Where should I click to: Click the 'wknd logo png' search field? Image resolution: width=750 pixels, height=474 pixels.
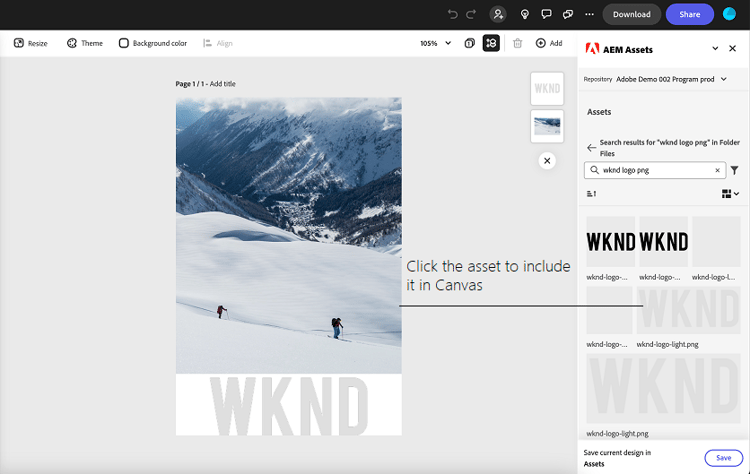click(x=655, y=170)
